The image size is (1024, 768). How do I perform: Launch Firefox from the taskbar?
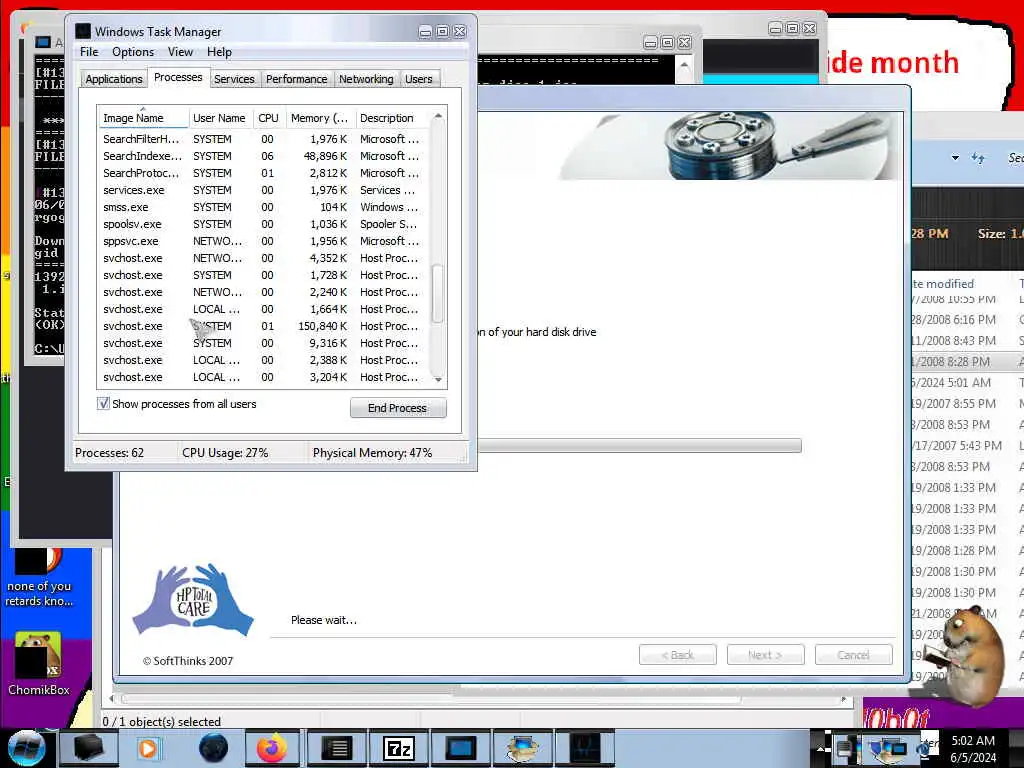click(x=272, y=748)
